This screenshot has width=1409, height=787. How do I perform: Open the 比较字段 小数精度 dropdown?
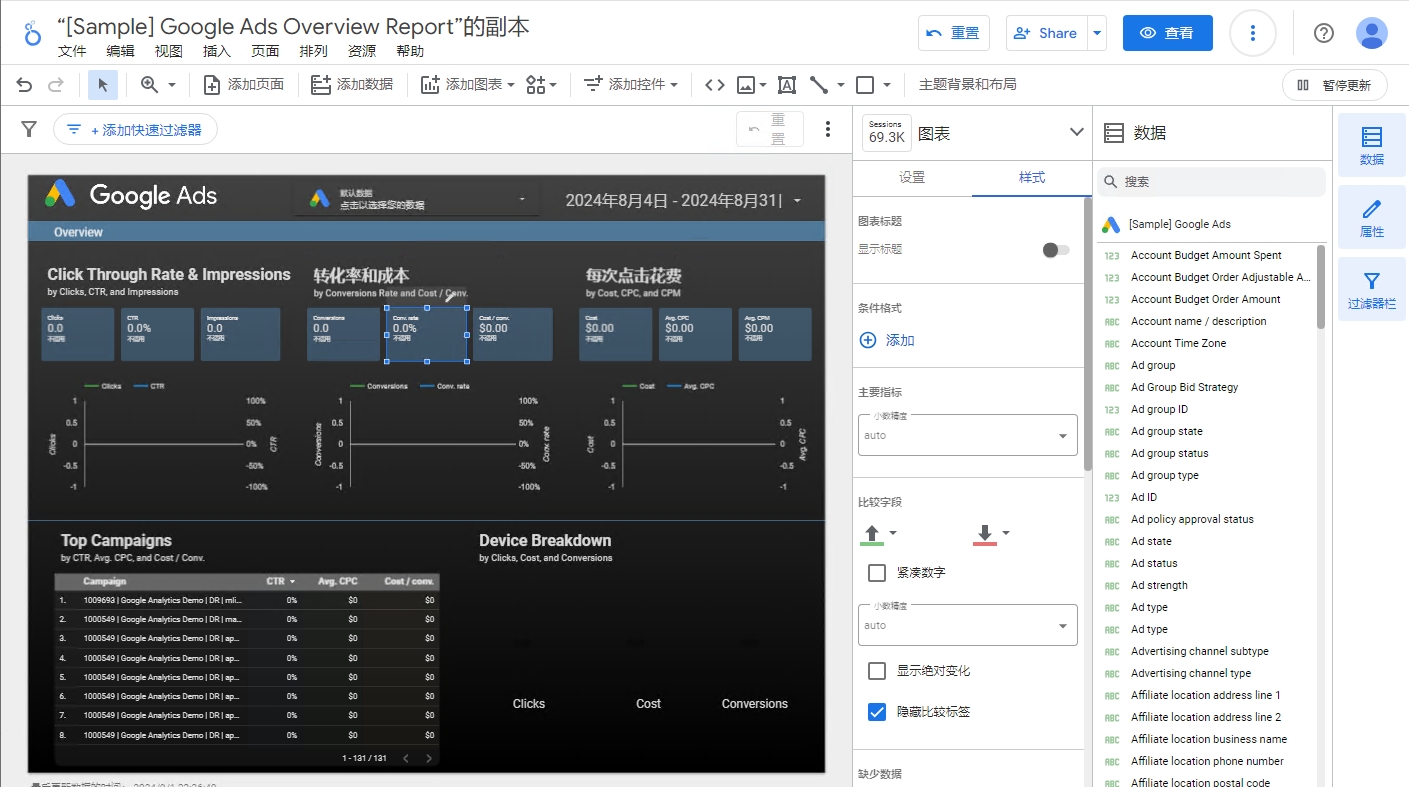pyautogui.click(x=968, y=625)
